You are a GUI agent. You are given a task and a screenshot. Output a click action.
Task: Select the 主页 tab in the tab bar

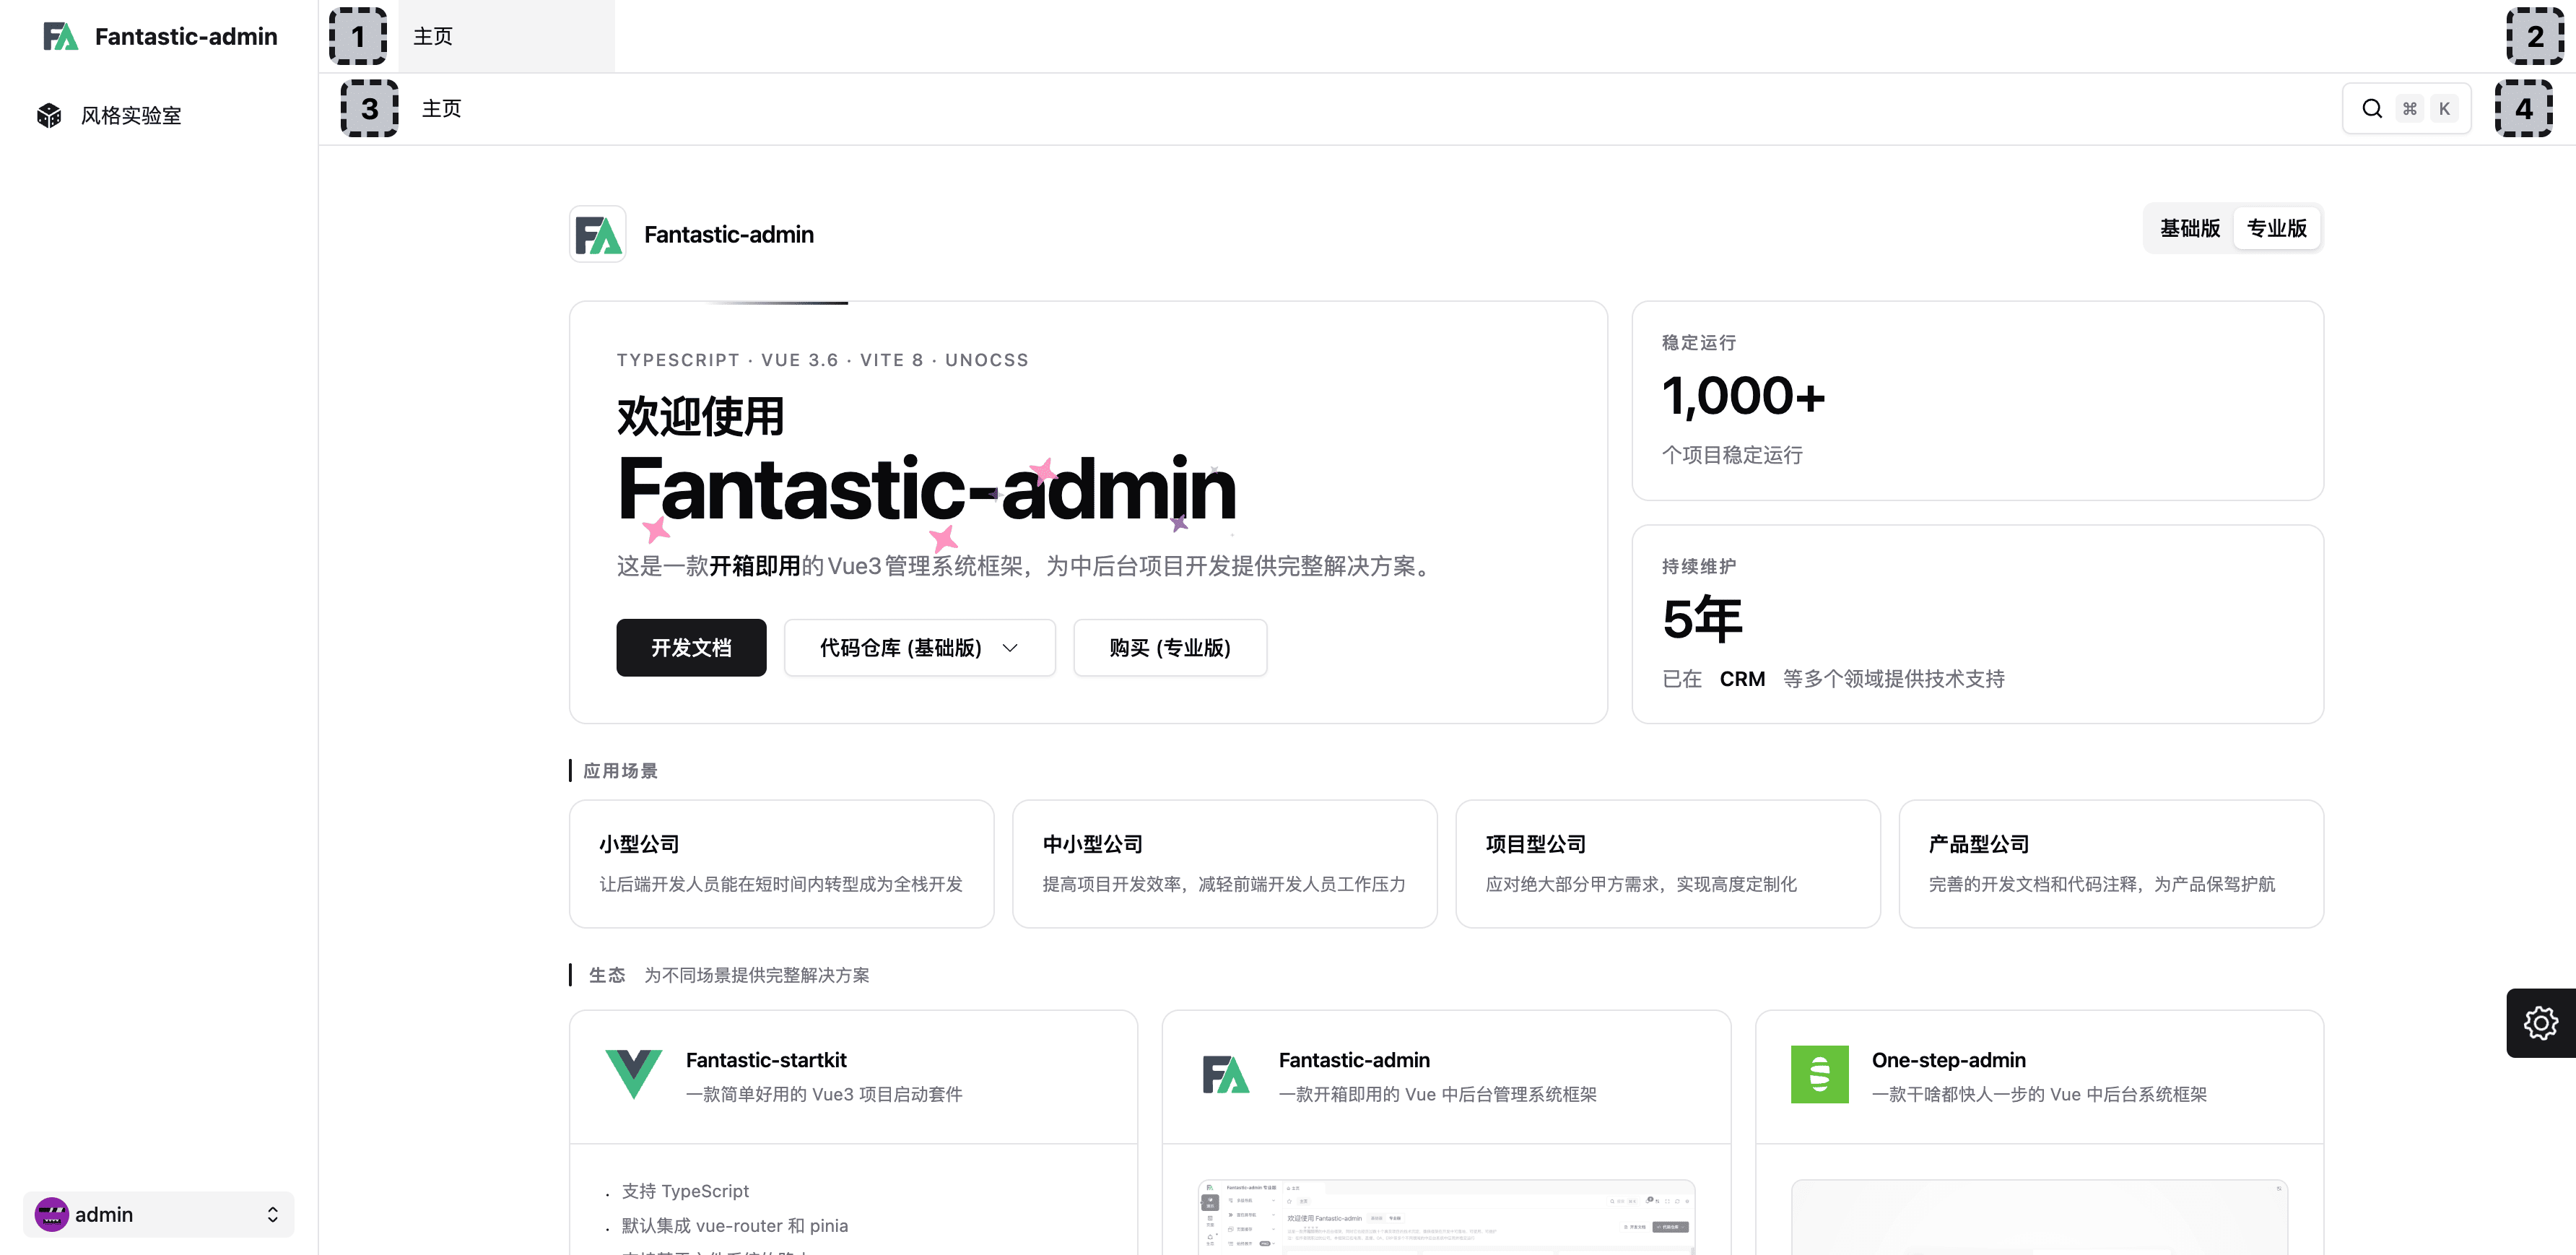[506, 37]
